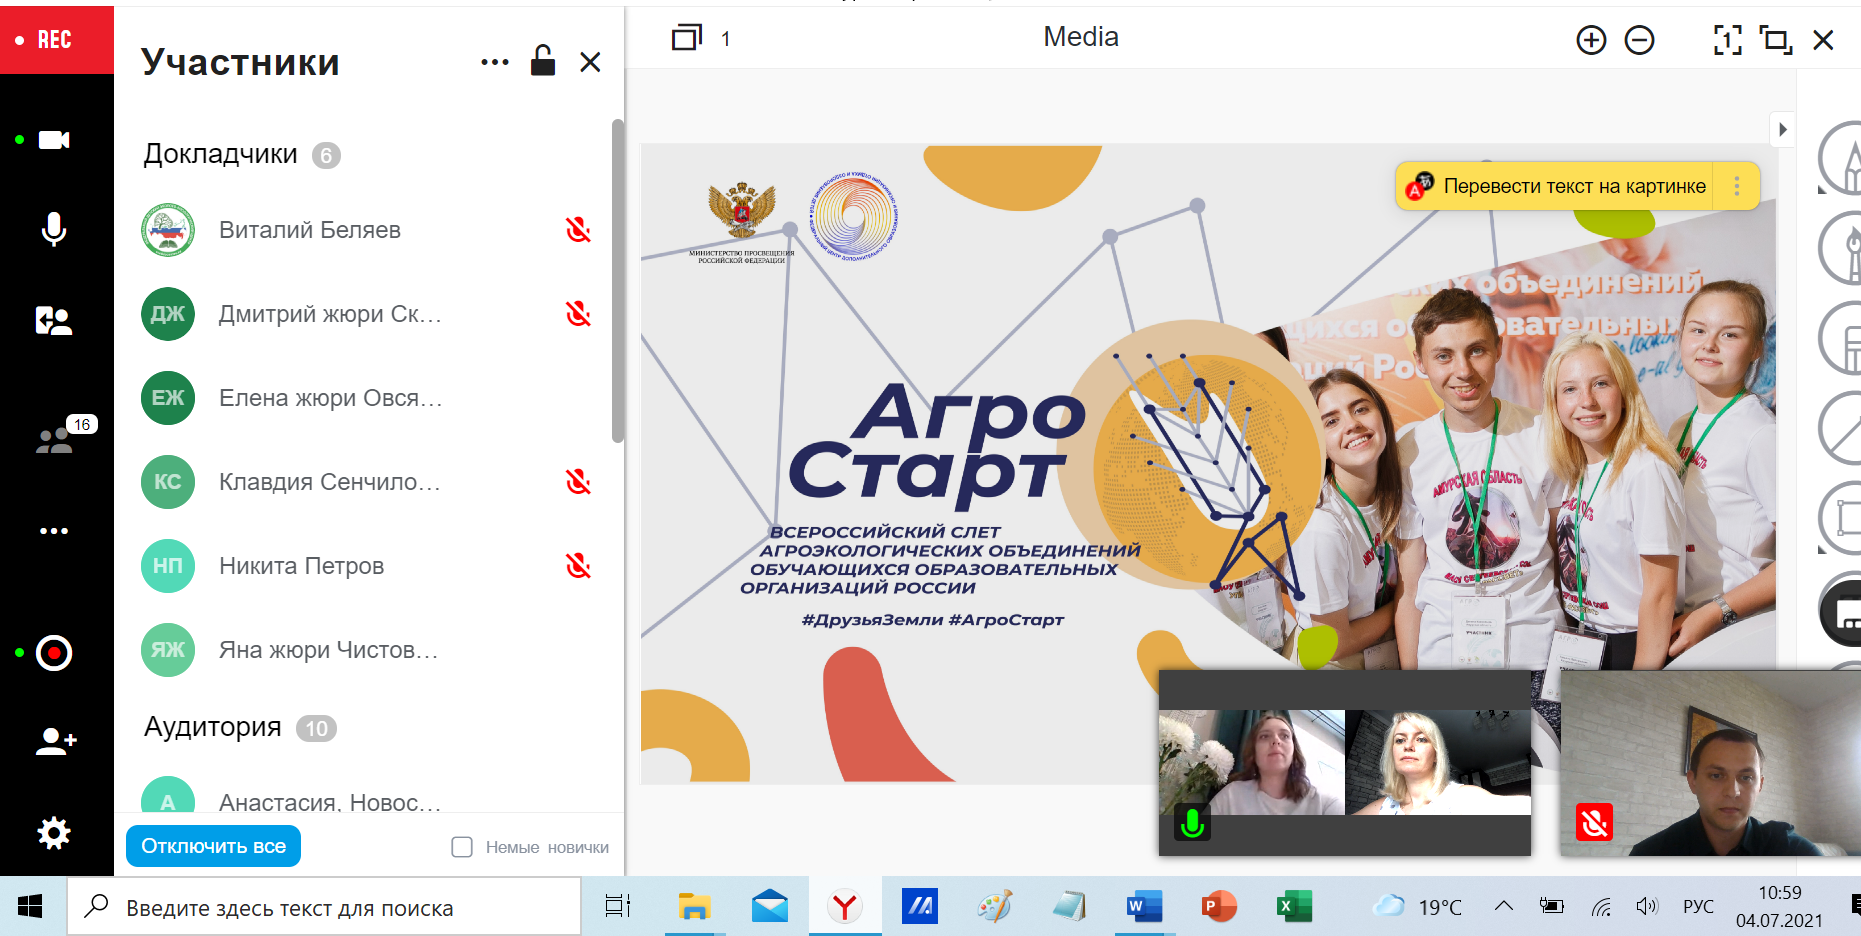Click the record button in sidebar
Screen dimensions: 1861x936
click(54, 653)
